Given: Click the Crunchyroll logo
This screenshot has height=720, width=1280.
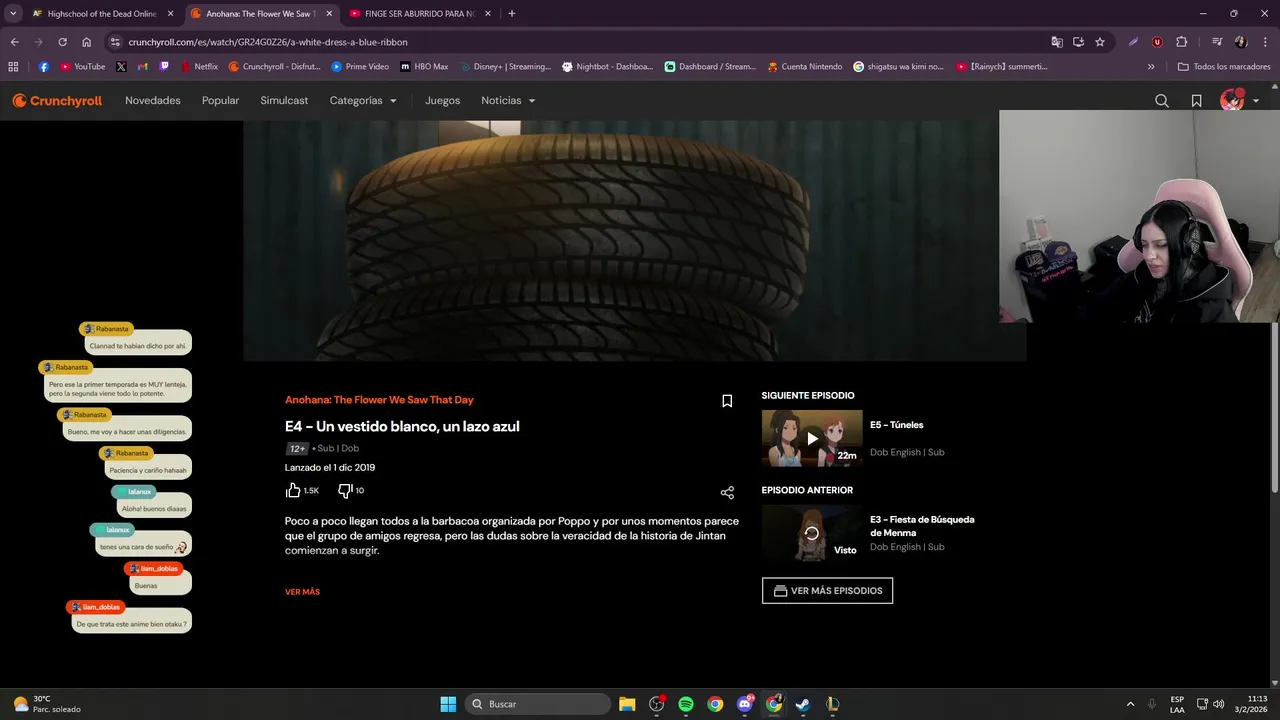Looking at the screenshot, I should coord(57,101).
